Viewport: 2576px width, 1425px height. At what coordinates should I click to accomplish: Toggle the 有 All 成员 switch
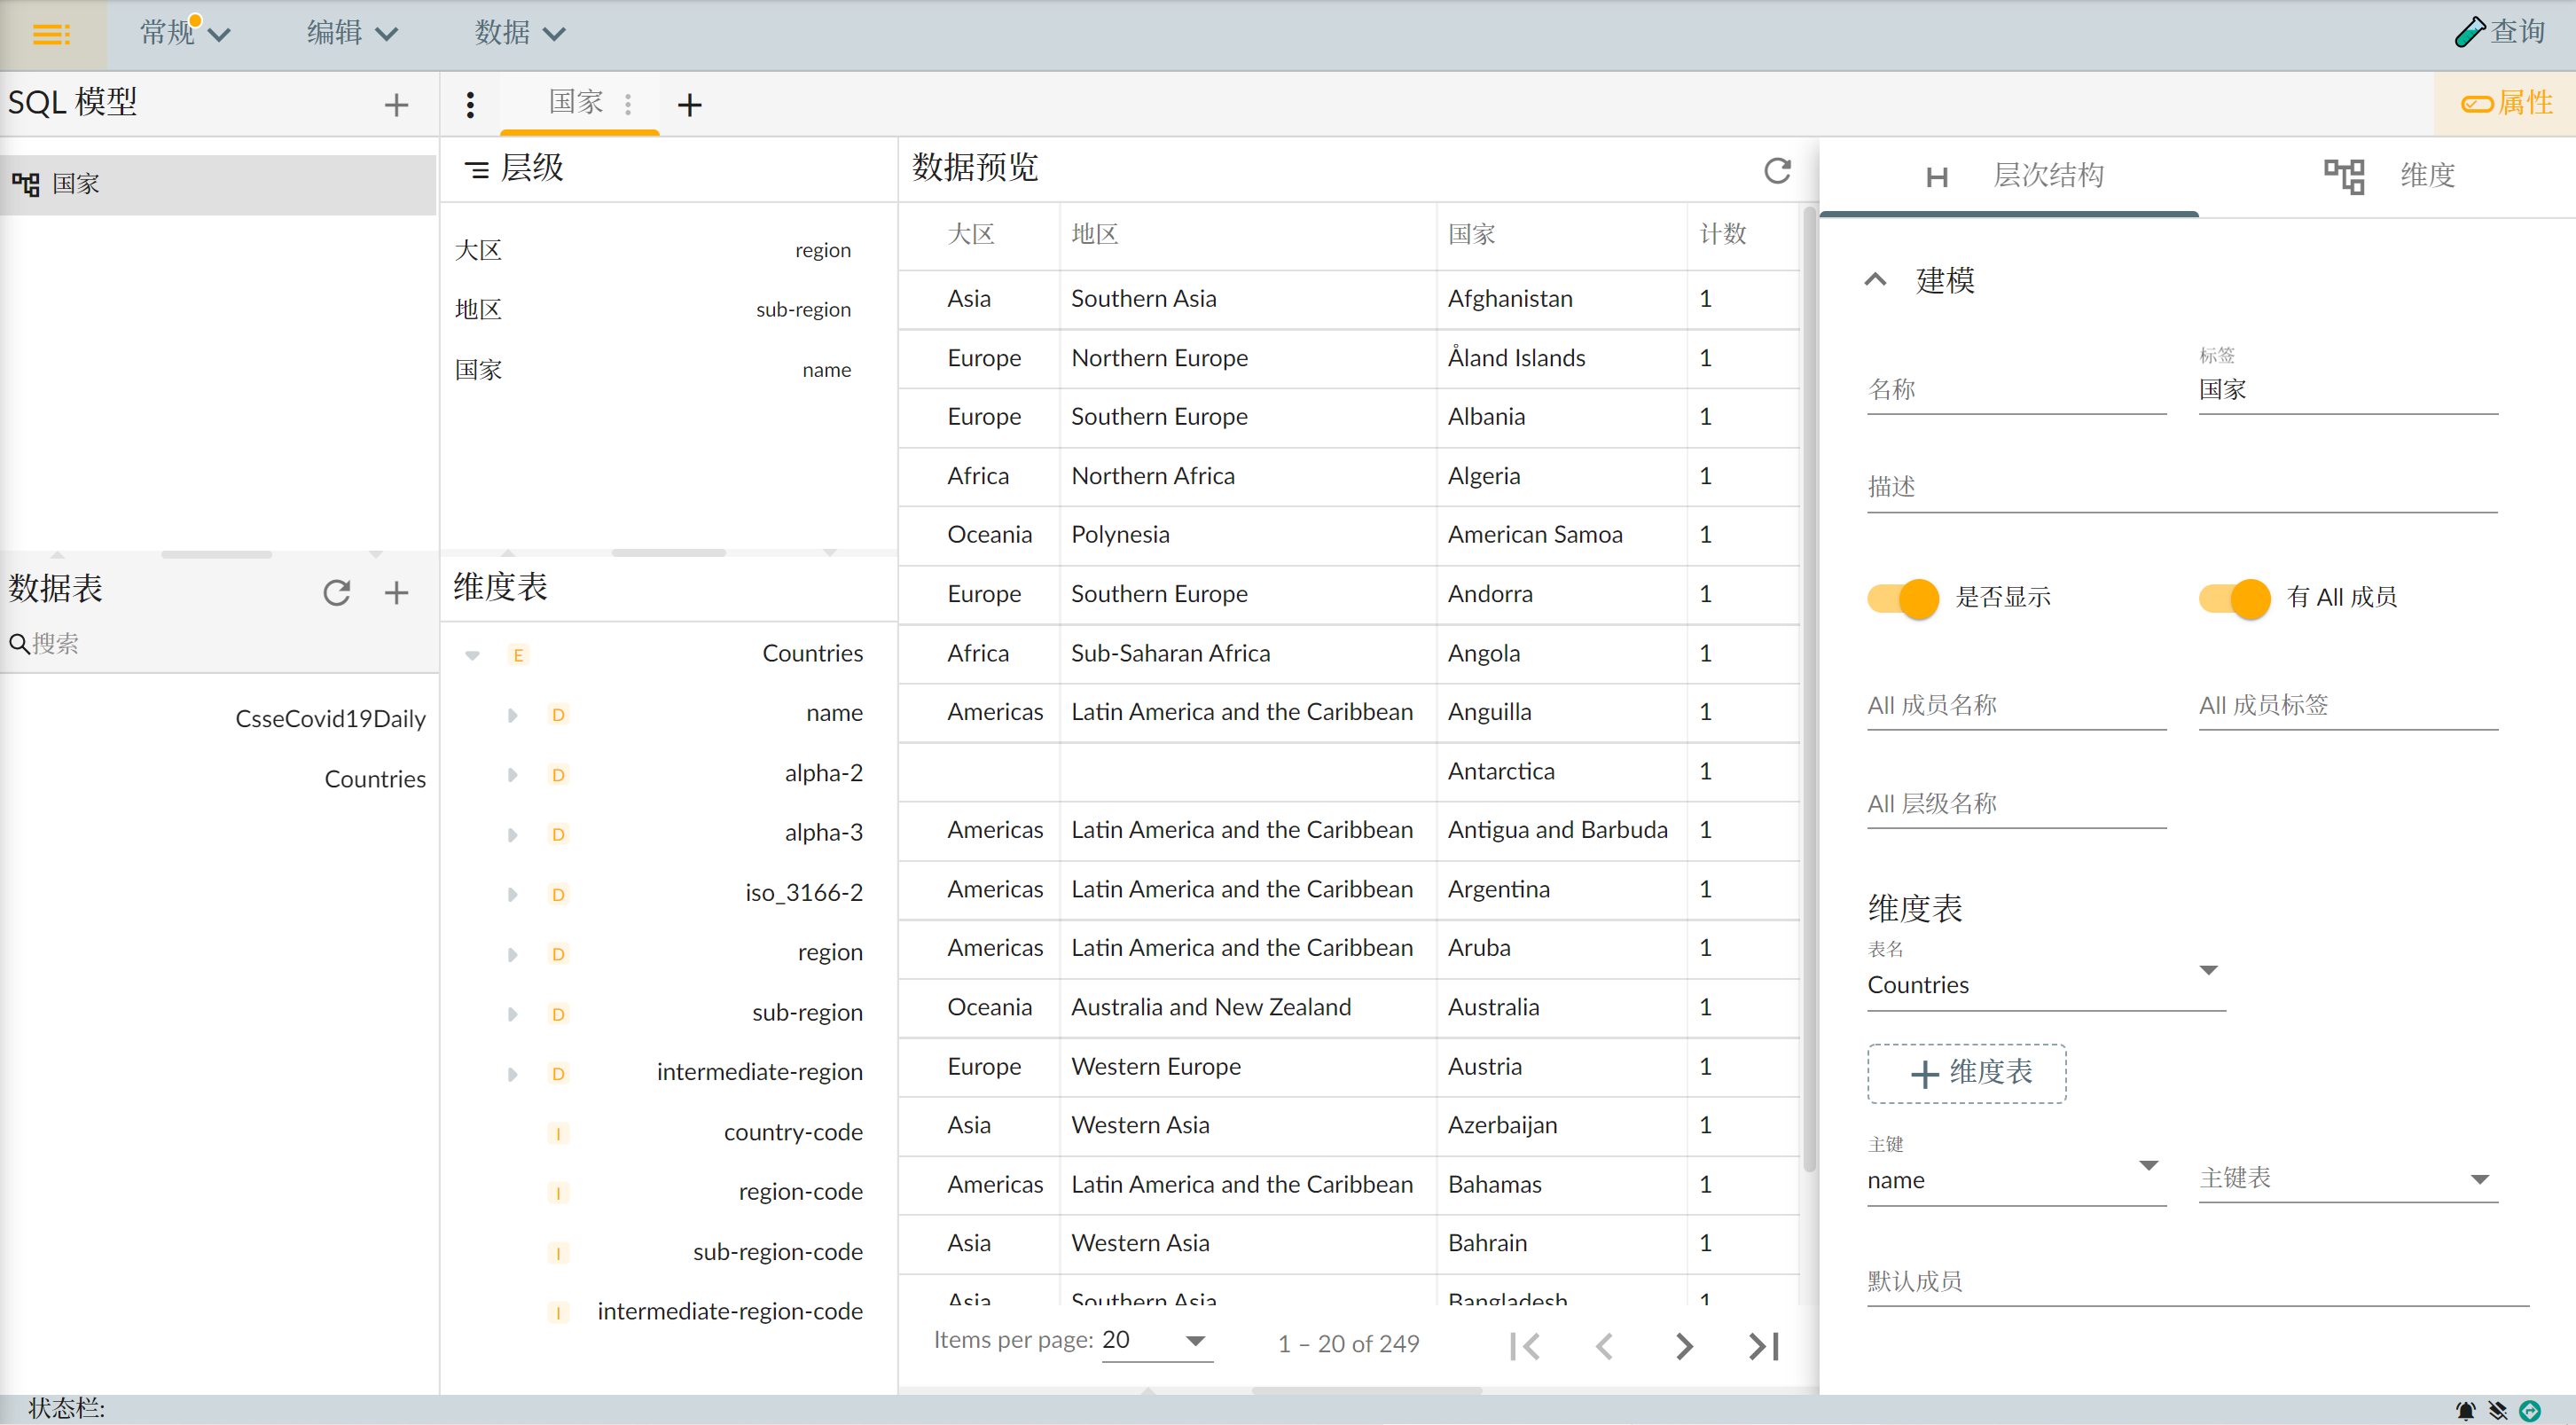(x=2235, y=598)
